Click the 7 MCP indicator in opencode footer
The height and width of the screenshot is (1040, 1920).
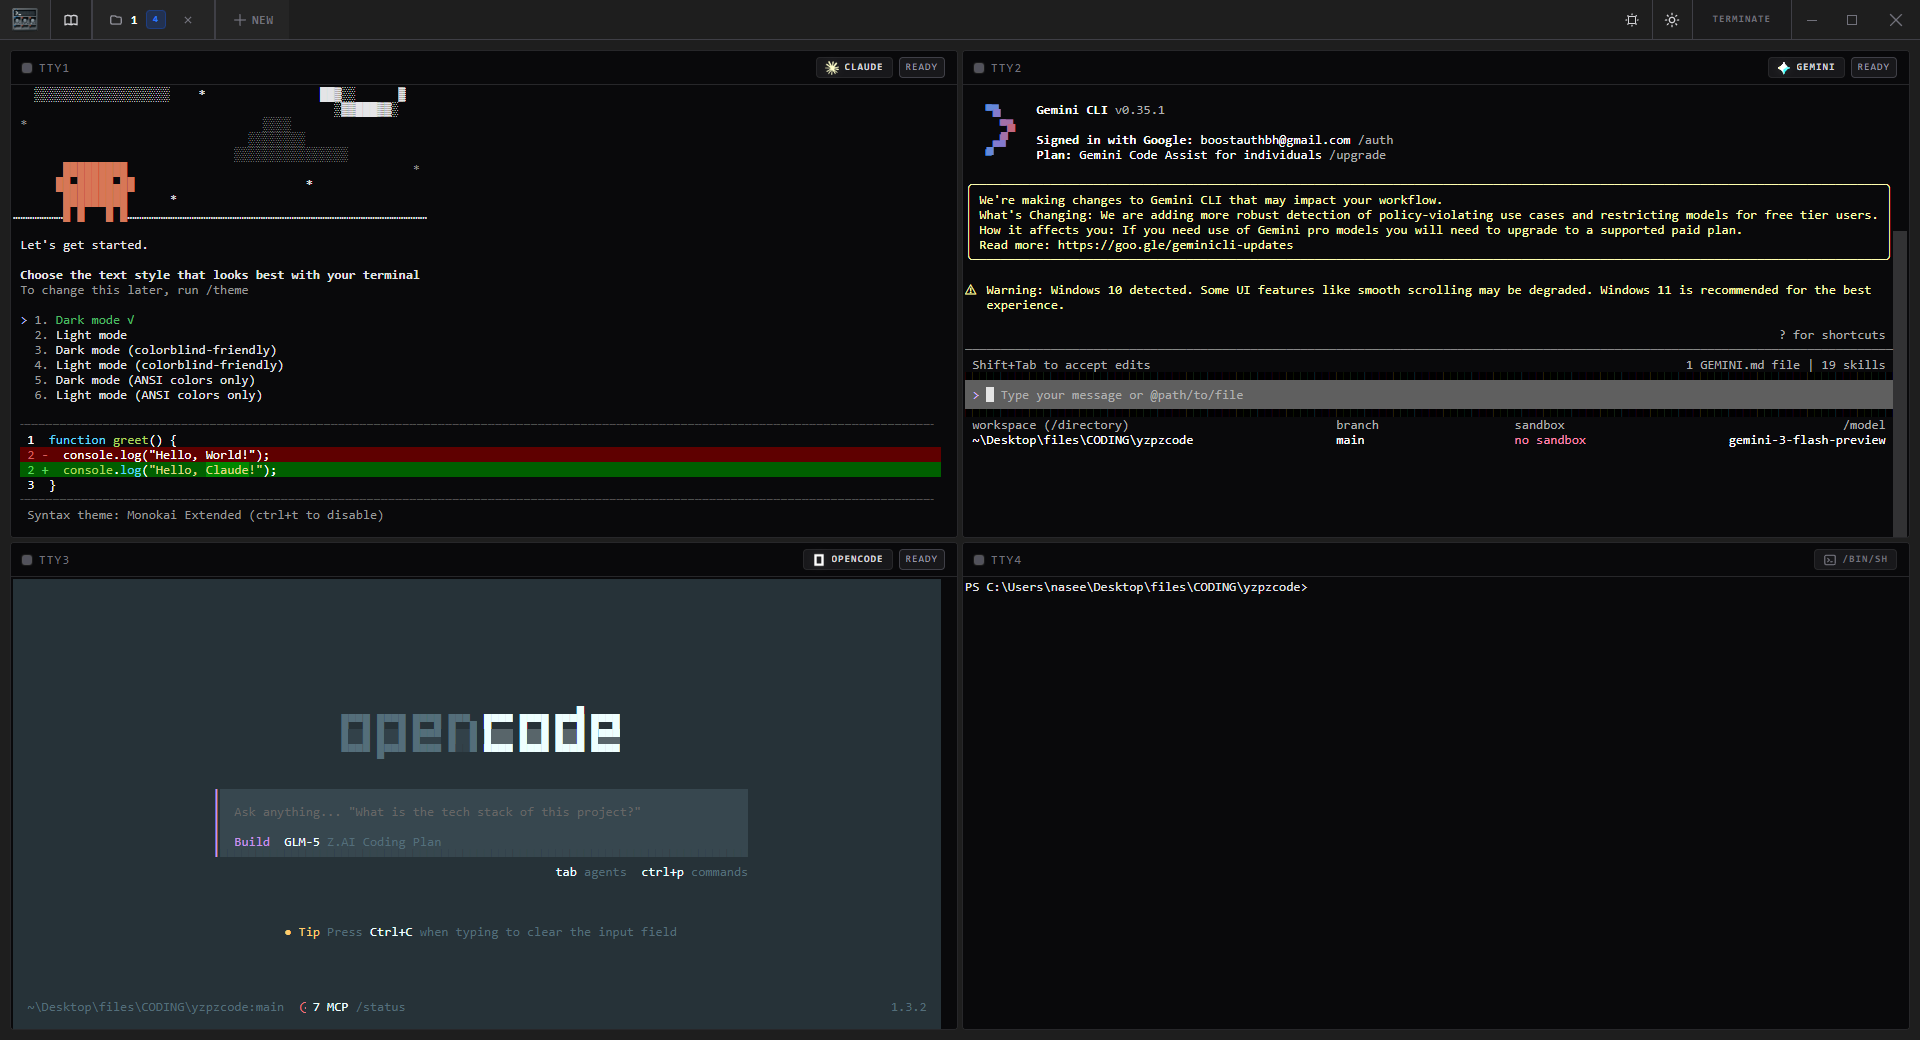point(324,1007)
